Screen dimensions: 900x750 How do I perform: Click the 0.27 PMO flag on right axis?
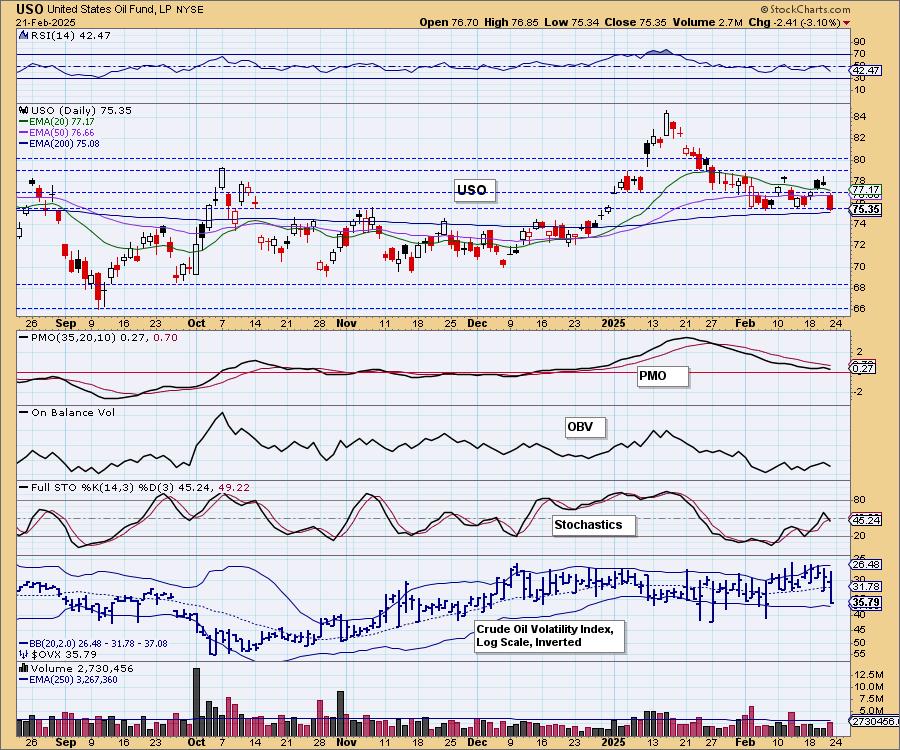point(864,369)
